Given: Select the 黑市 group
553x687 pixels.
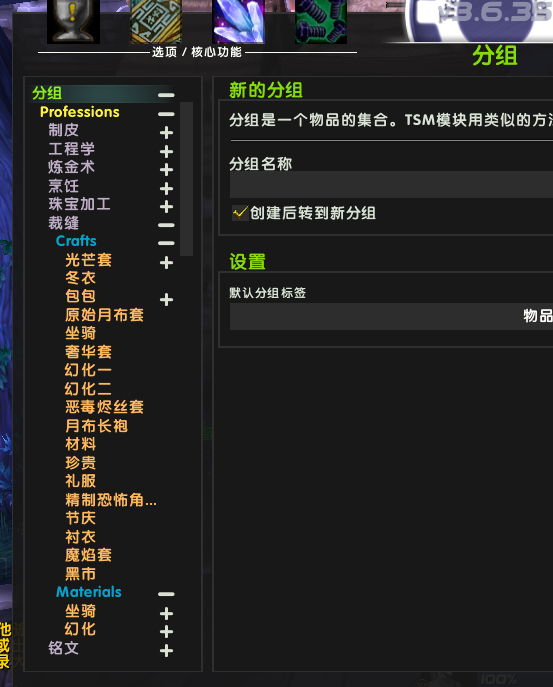Looking at the screenshot, I should [x=80, y=574].
